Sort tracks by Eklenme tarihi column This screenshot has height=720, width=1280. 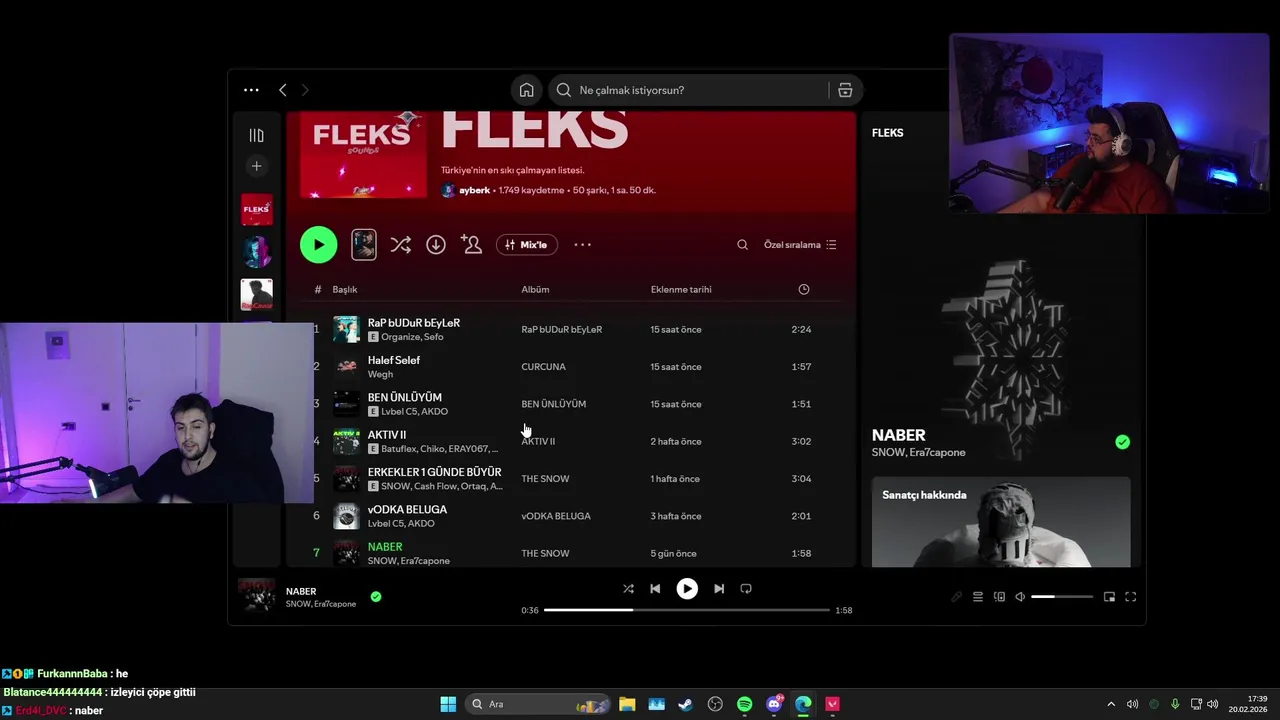[x=681, y=290]
